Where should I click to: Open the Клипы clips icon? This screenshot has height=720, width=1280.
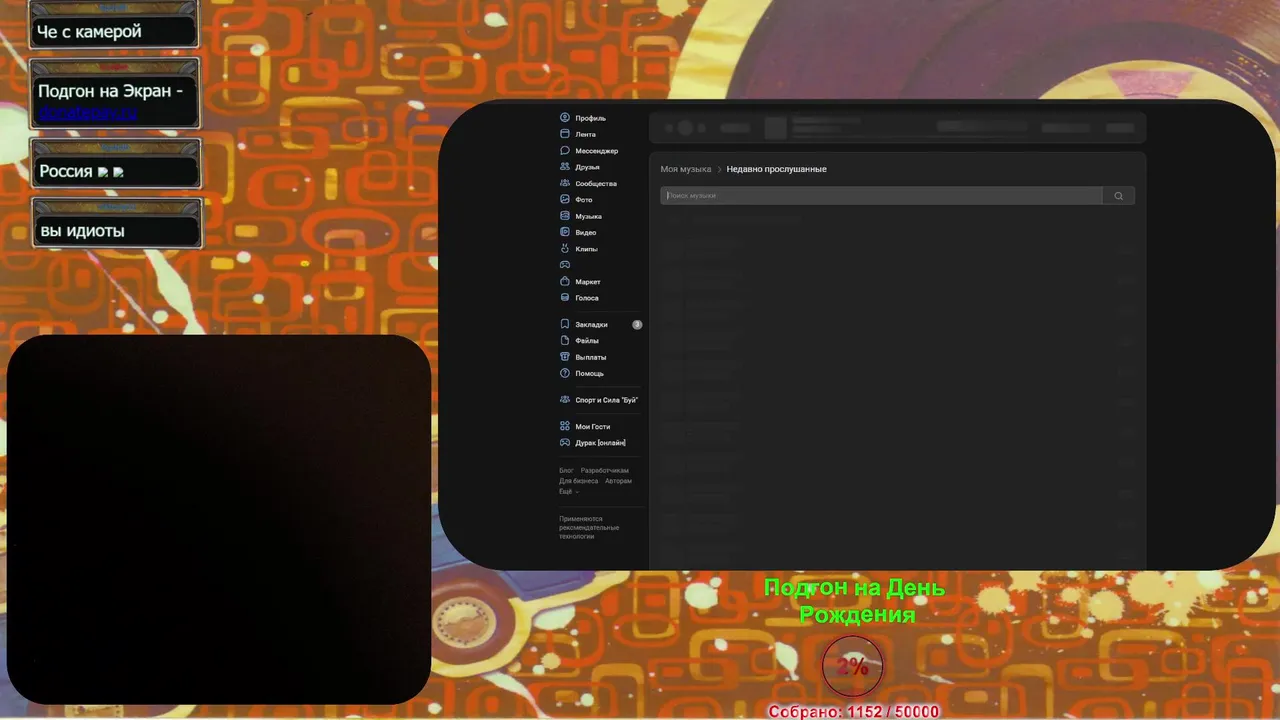click(x=565, y=248)
